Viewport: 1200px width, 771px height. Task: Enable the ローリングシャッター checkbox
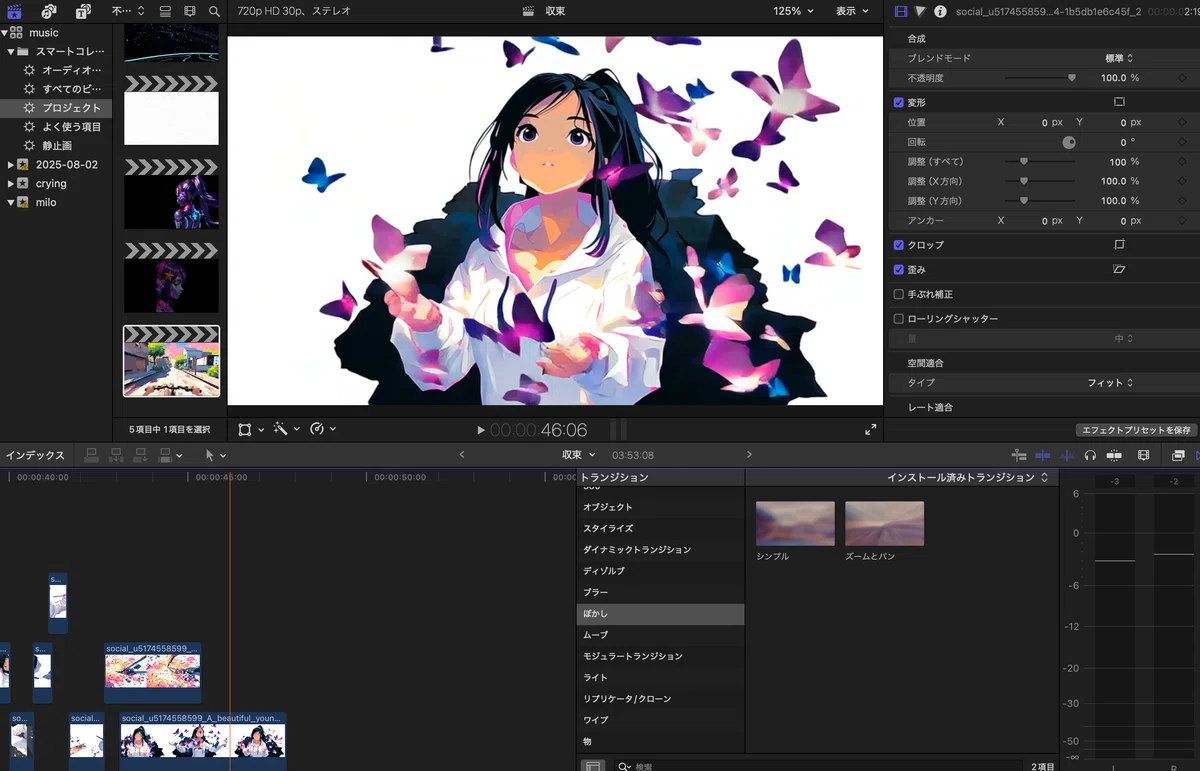[x=899, y=319]
